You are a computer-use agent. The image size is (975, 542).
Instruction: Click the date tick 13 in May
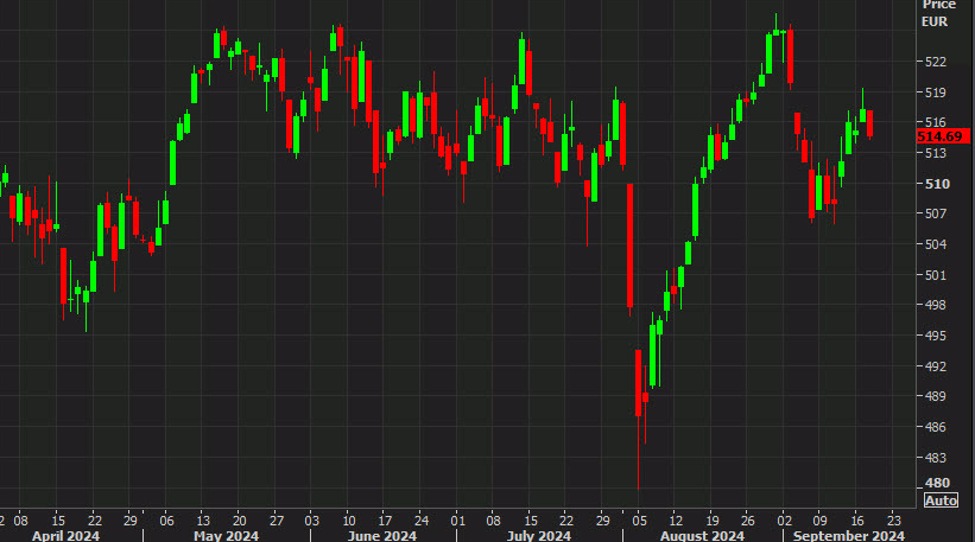coord(203,521)
